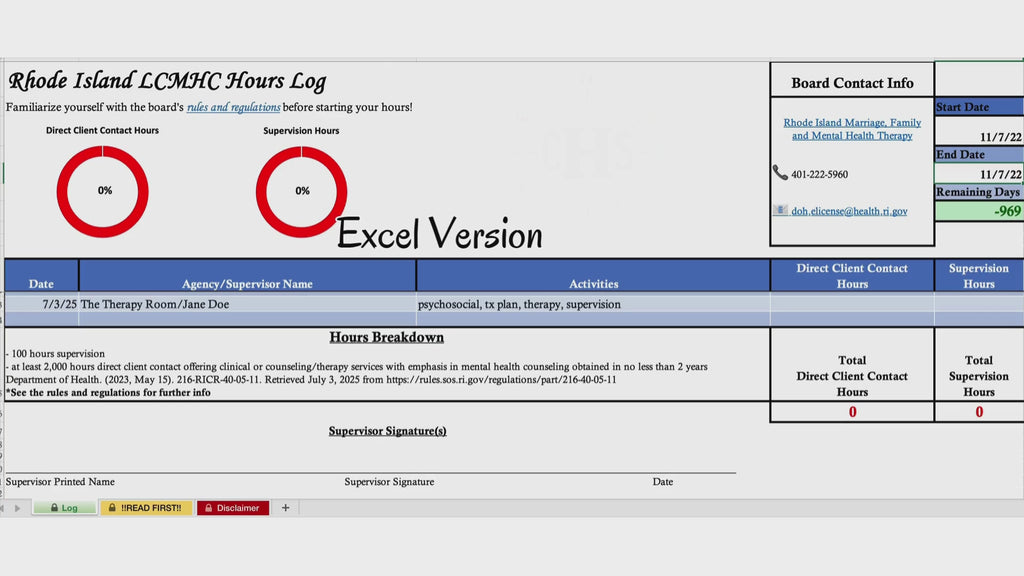Select the activities cell with psychosocial text
1024x576 pixels.
pyautogui.click(x=593, y=304)
